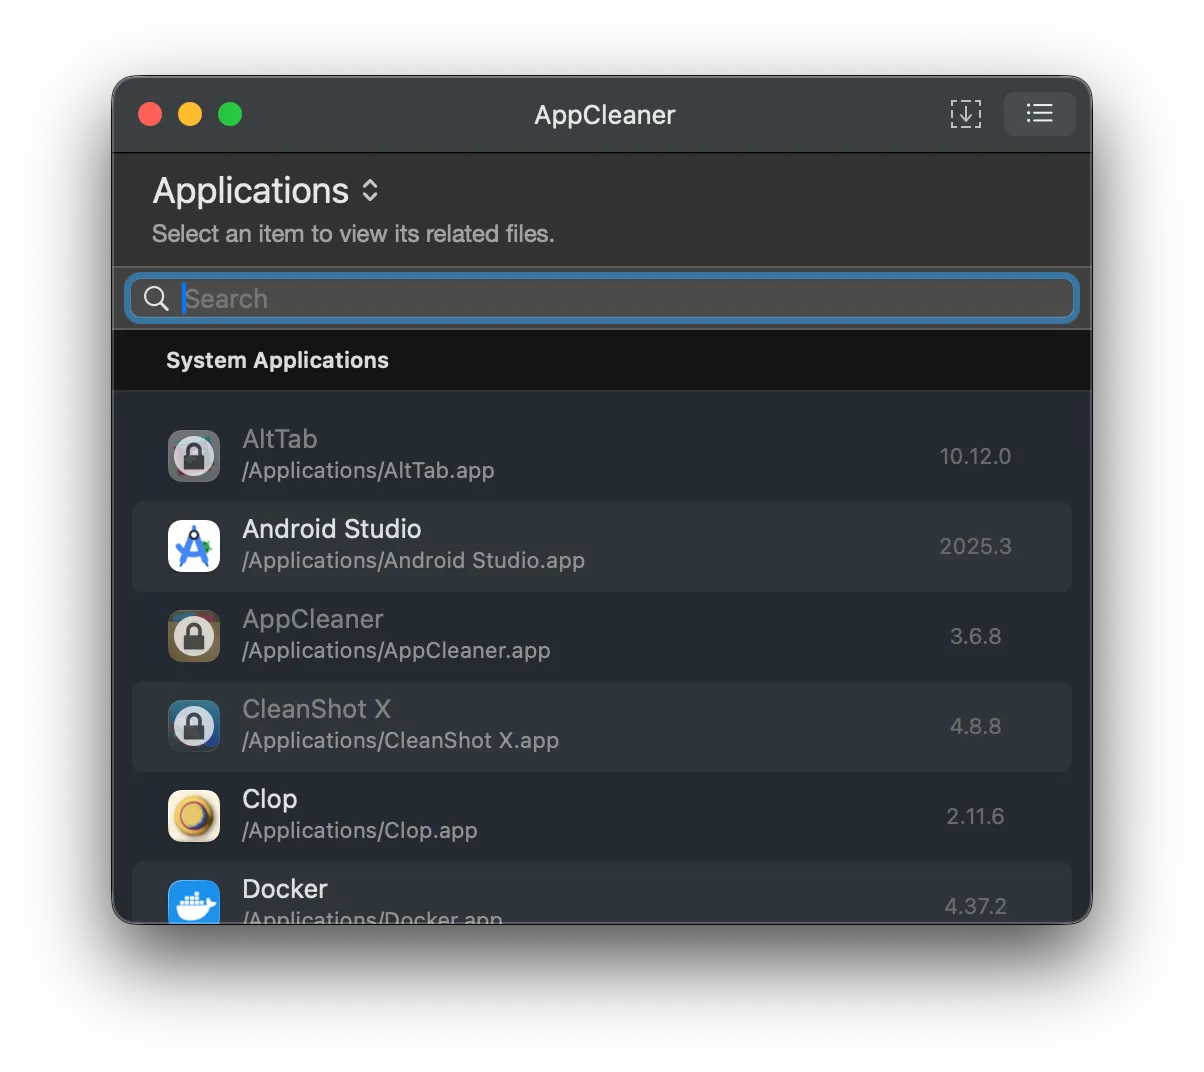
Task: Click the Android Studio app icon
Action: click(x=194, y=546)
